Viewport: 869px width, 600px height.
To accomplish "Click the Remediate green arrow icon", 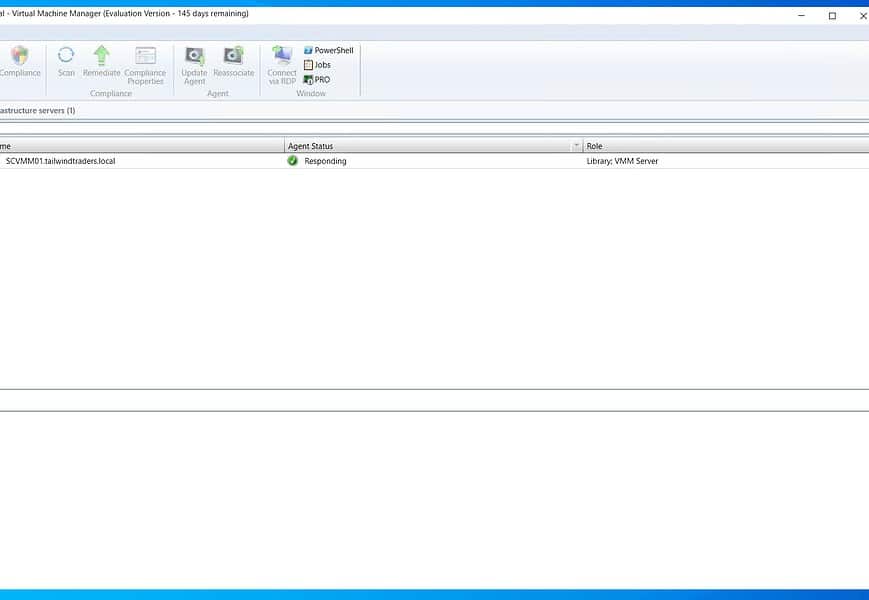I will [x=101, y=55].
